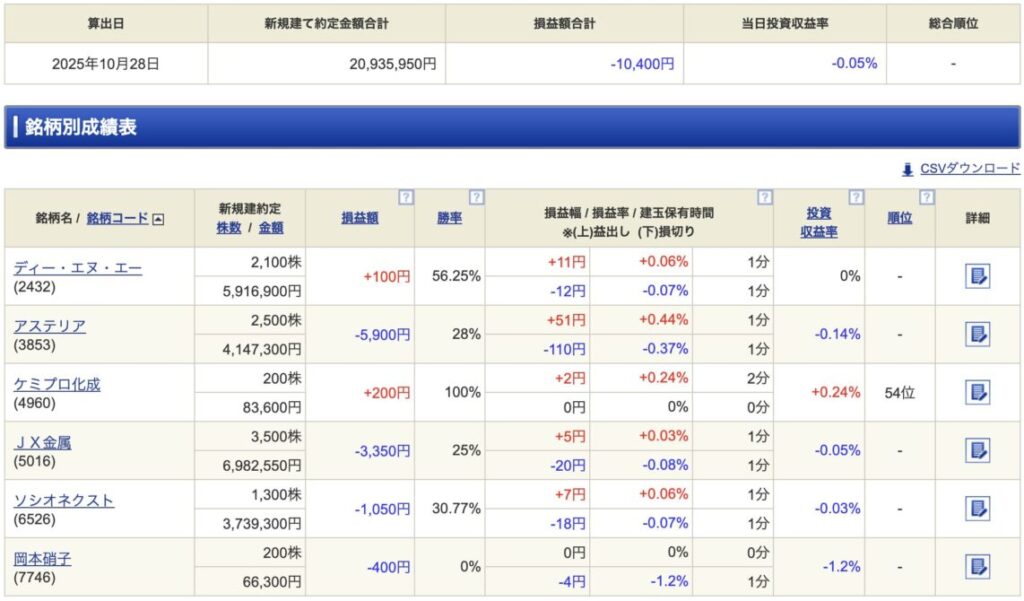Viewport: 1024px width, 601px height.
Task: Open the アステリア stock name link
Action: click(49, 326)
